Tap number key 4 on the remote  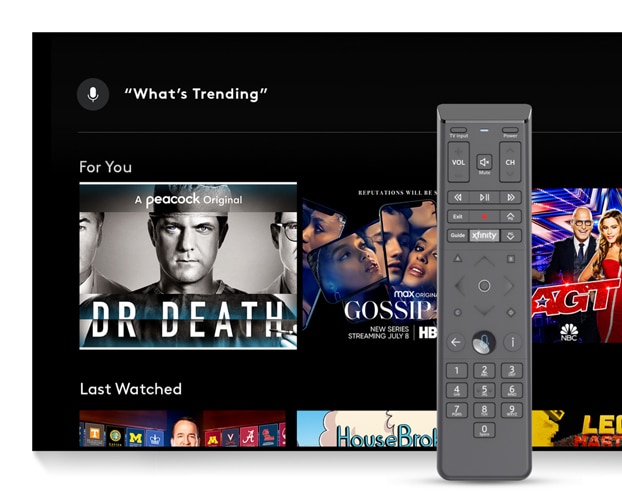(x=457, y=390)
